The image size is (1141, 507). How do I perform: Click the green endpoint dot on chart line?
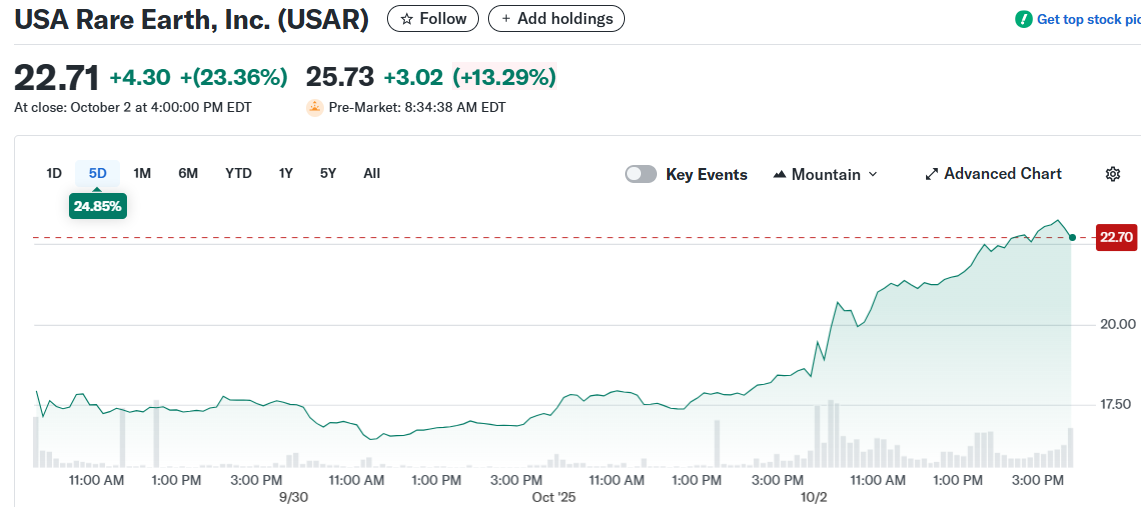tap(1072, 237)
